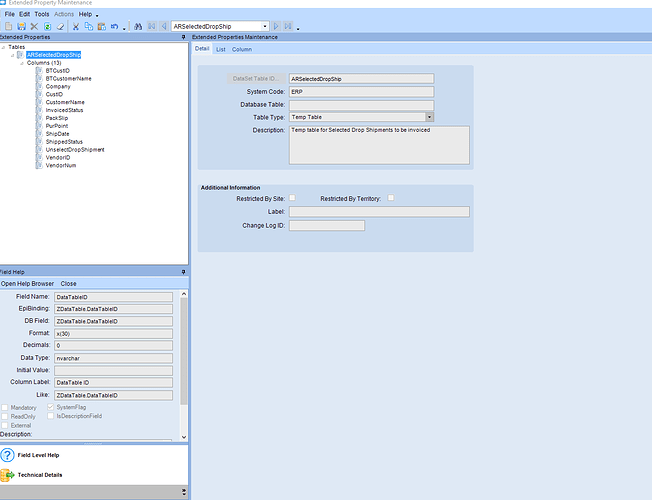Pin the Extended Properties panel
This screenshot has width=652, height=500.
pyautogui.click(x=183, y=37)
